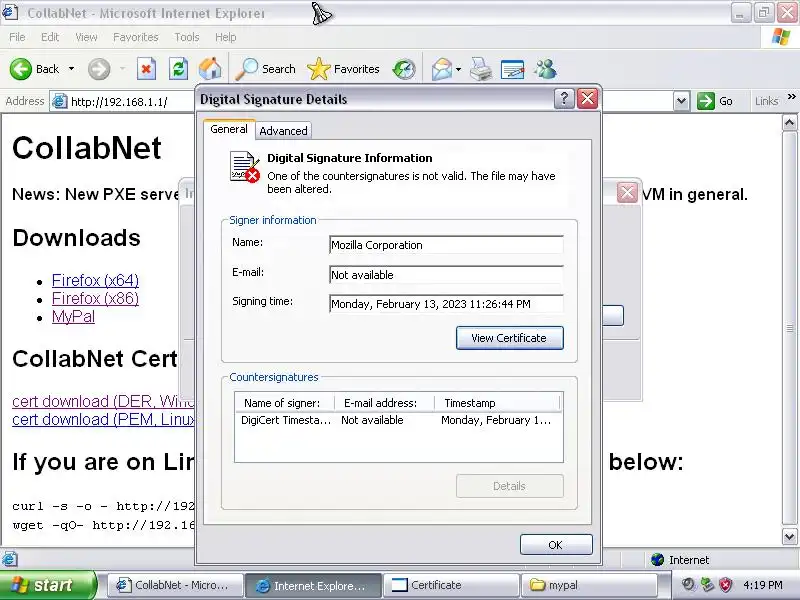Click the View Certificate button

pyautogui.click(x=510, y=338)
